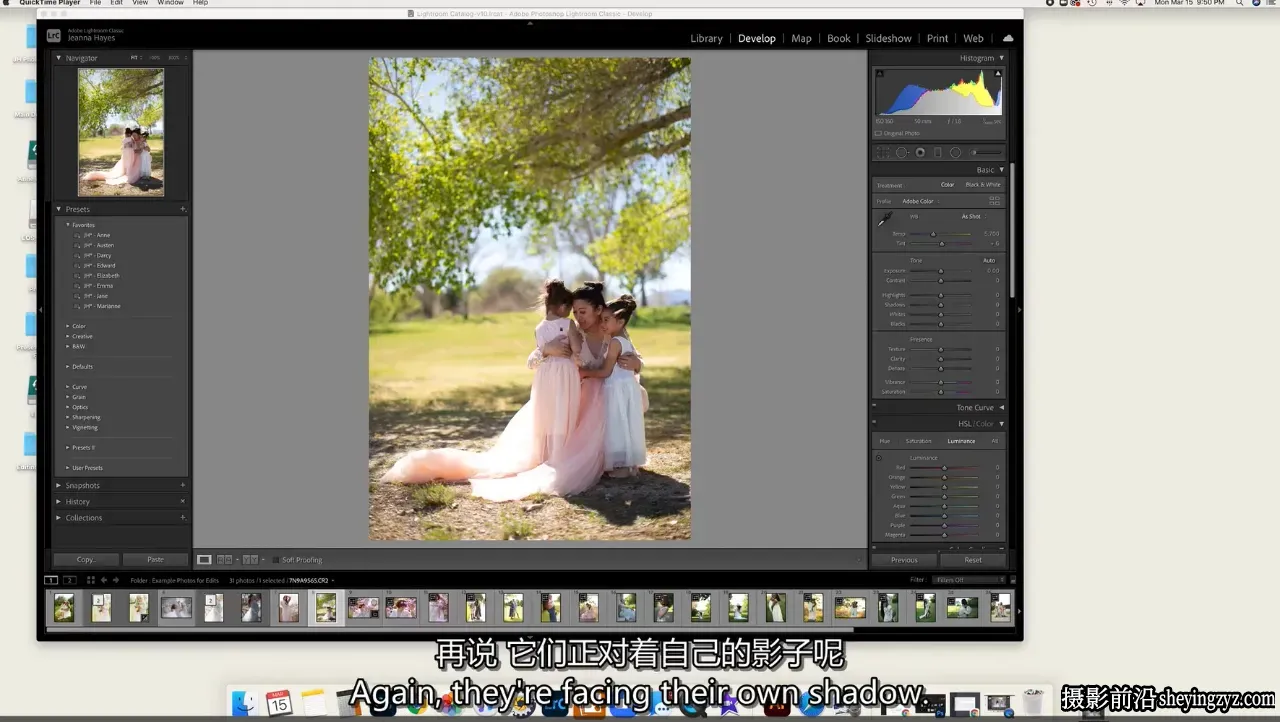1280x722 pixels.
Task: Click the Exposure slider handle
Action: pos(940,271)
